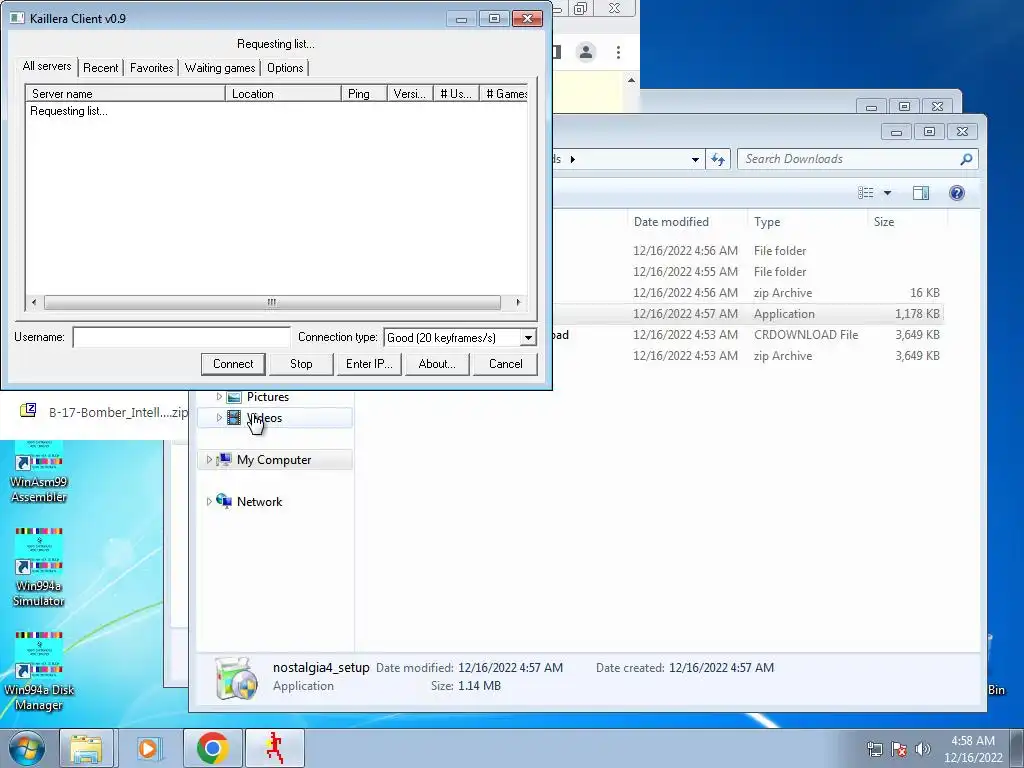Expand the Pictures library node

[x=219, y=396]
